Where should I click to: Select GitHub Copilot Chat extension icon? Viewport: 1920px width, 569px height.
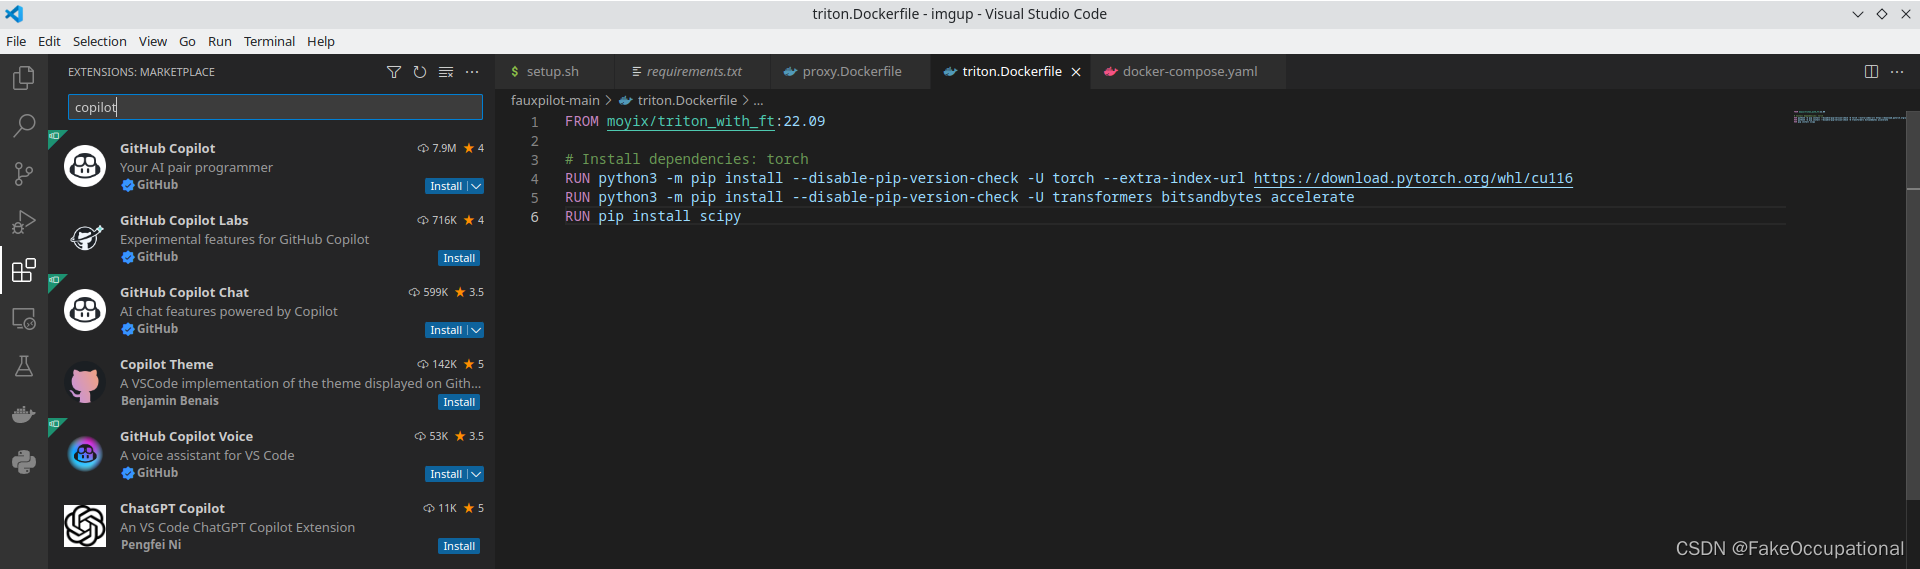click(85, 310)
